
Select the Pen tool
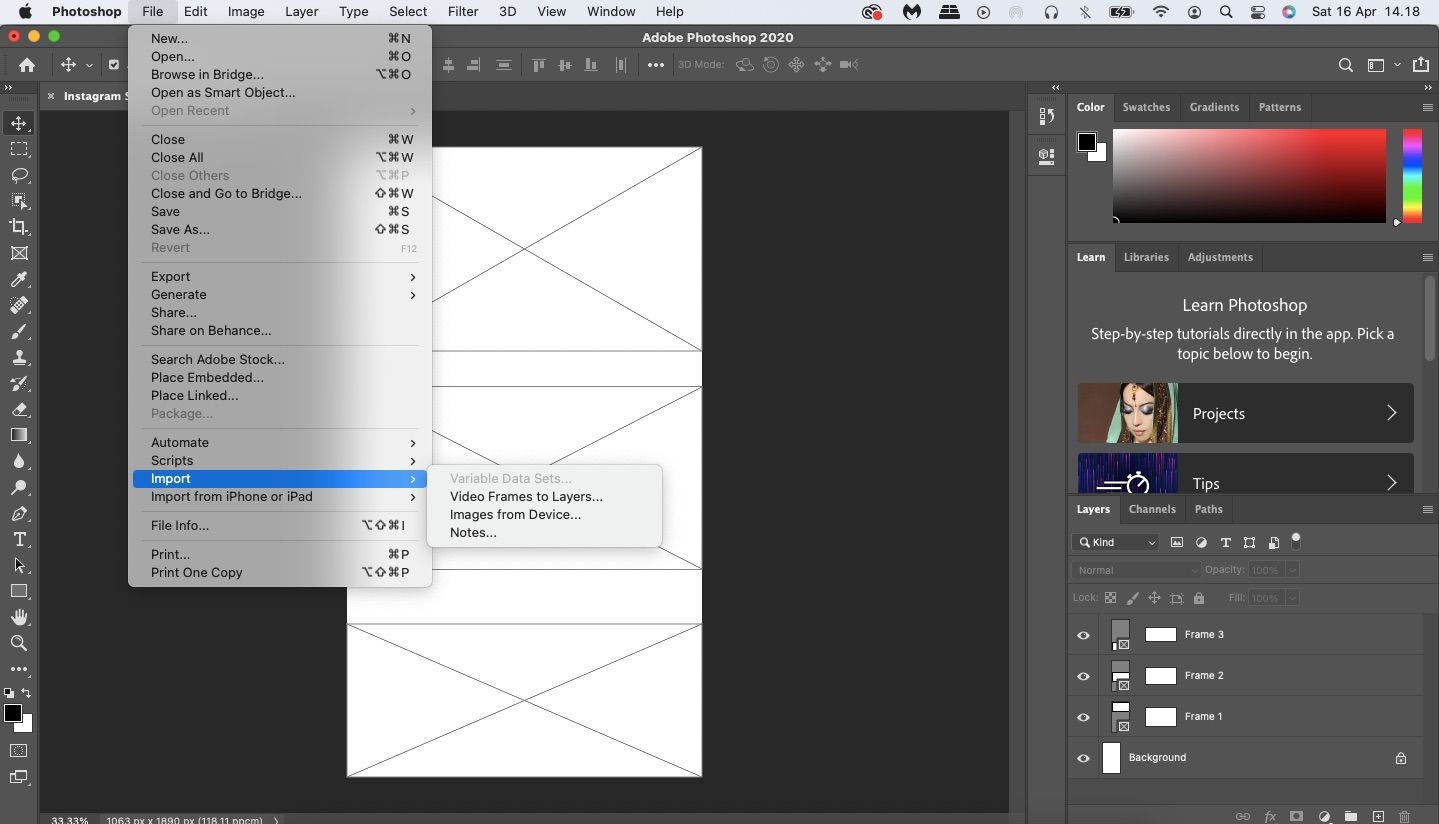pos(19,513)
